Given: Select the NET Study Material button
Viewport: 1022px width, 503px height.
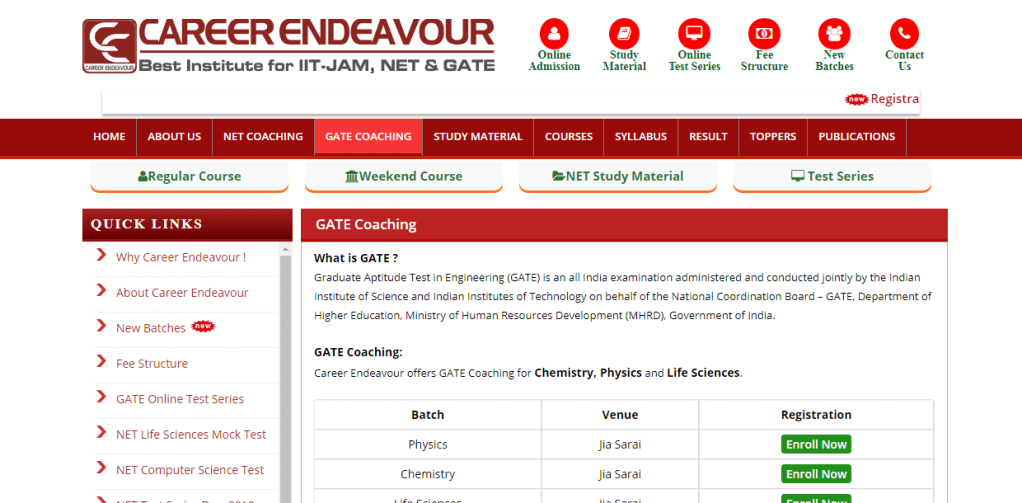Looking at the screenshot, I should (x=618, y=176).
